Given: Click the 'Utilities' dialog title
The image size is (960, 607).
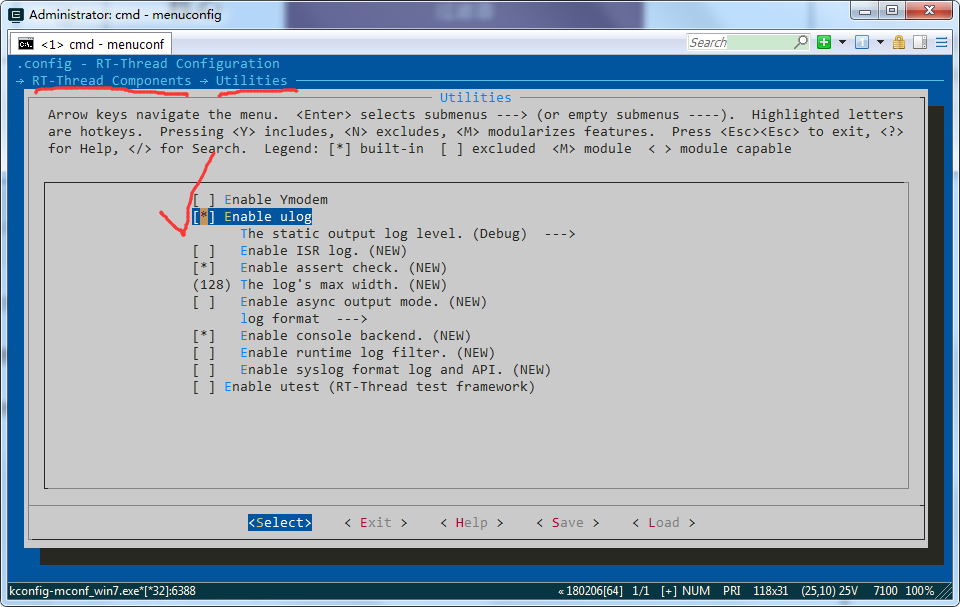Looking at the screenshot, I should pos(476,97).
